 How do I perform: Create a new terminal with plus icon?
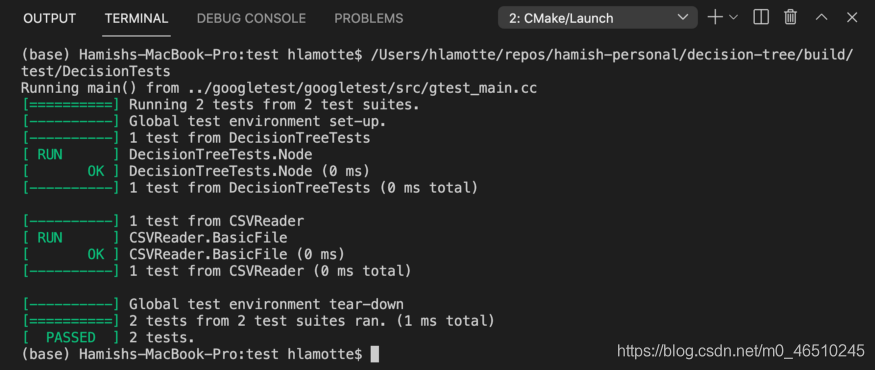[x=715, y=17]
